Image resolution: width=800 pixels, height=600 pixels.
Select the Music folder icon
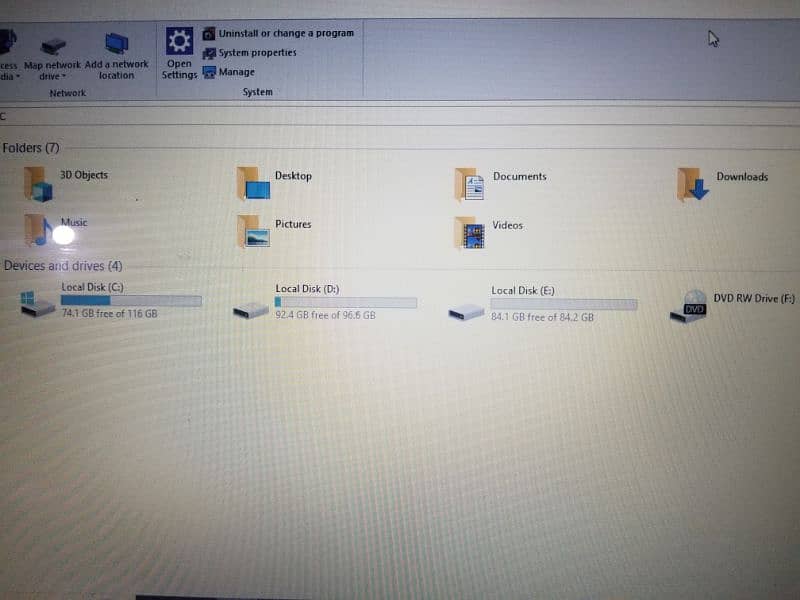(39, 230)
